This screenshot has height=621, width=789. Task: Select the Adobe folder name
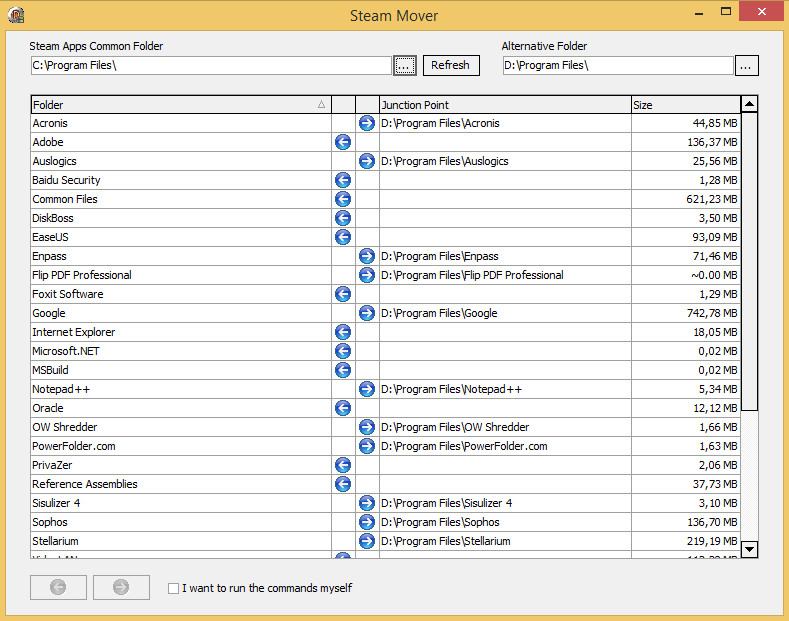48,142
